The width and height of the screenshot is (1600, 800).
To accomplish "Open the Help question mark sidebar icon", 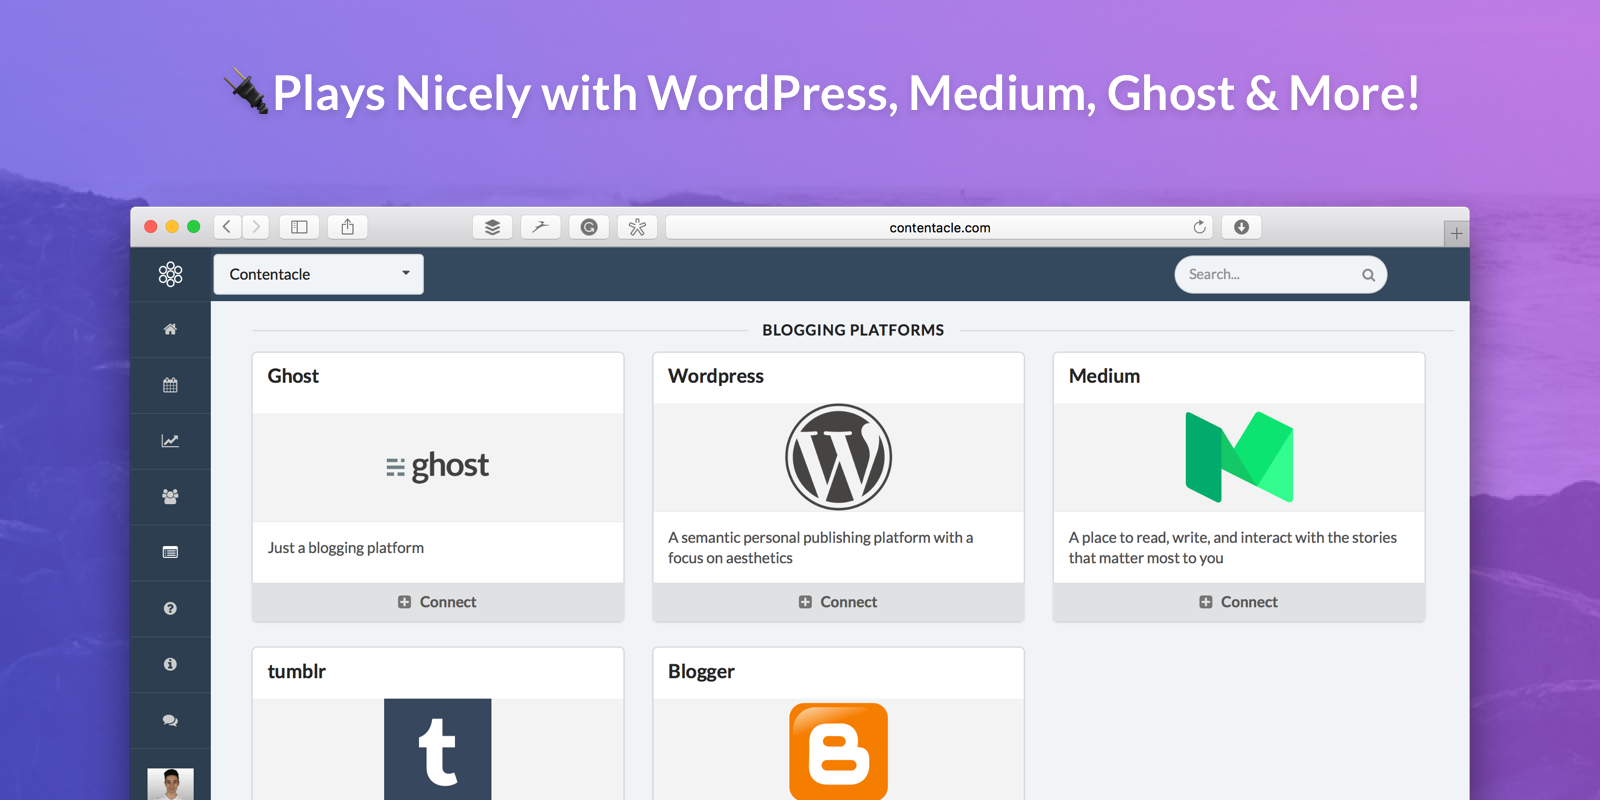I will tap(170, 608).
